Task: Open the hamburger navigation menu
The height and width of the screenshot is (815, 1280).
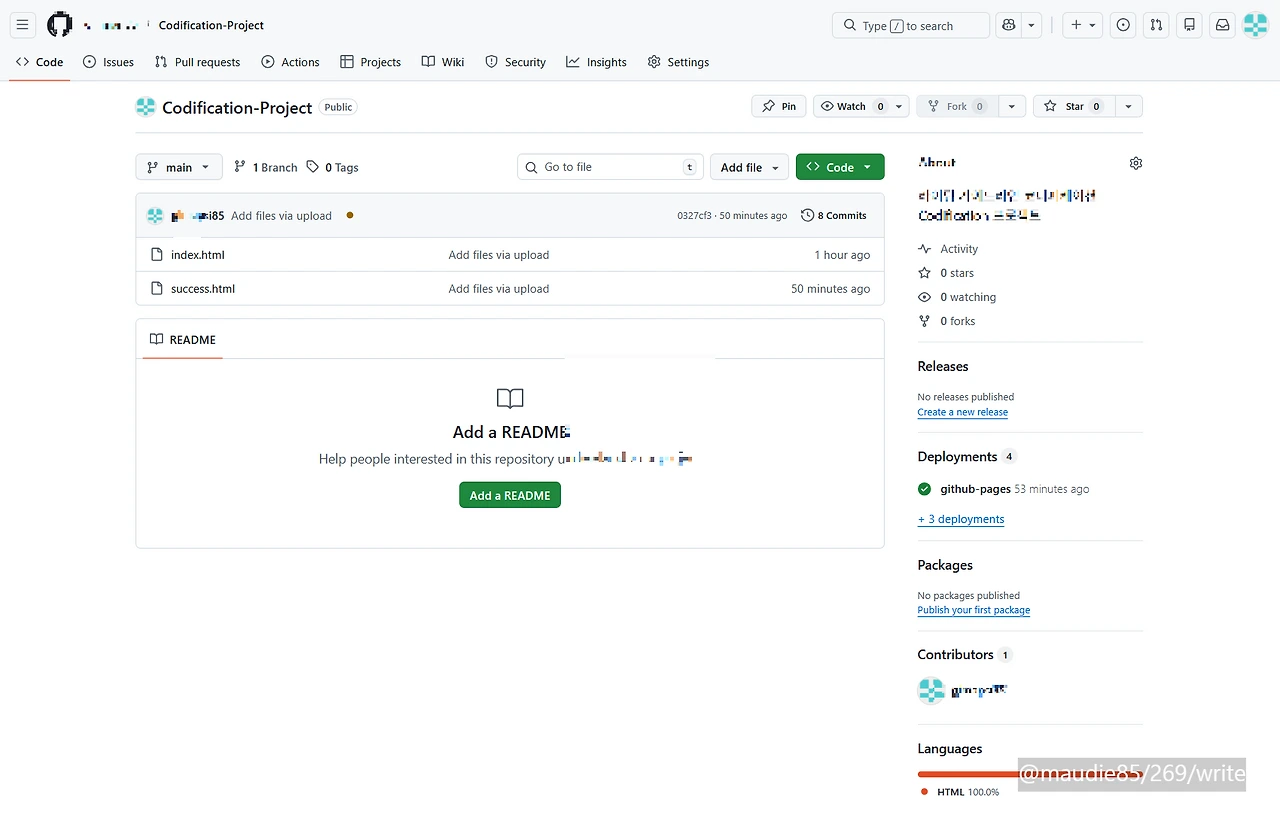Action: pyautogui.click(x=23, y=25)
